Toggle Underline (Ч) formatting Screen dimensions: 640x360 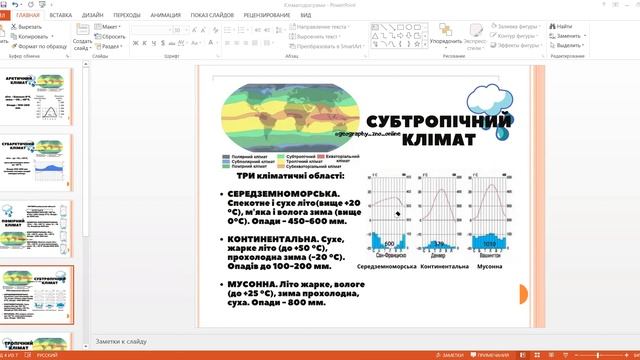pyautogui.click(x=153, y=43)
